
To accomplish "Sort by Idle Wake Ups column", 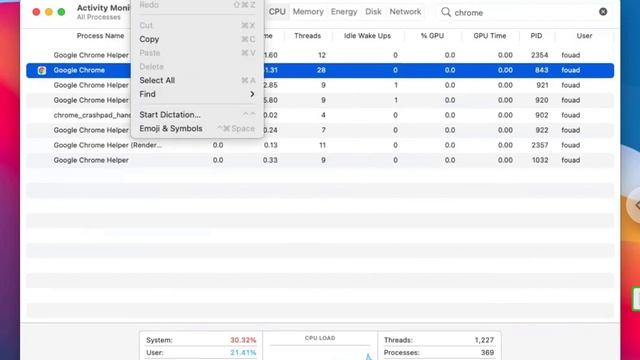I will click(367, 36).
